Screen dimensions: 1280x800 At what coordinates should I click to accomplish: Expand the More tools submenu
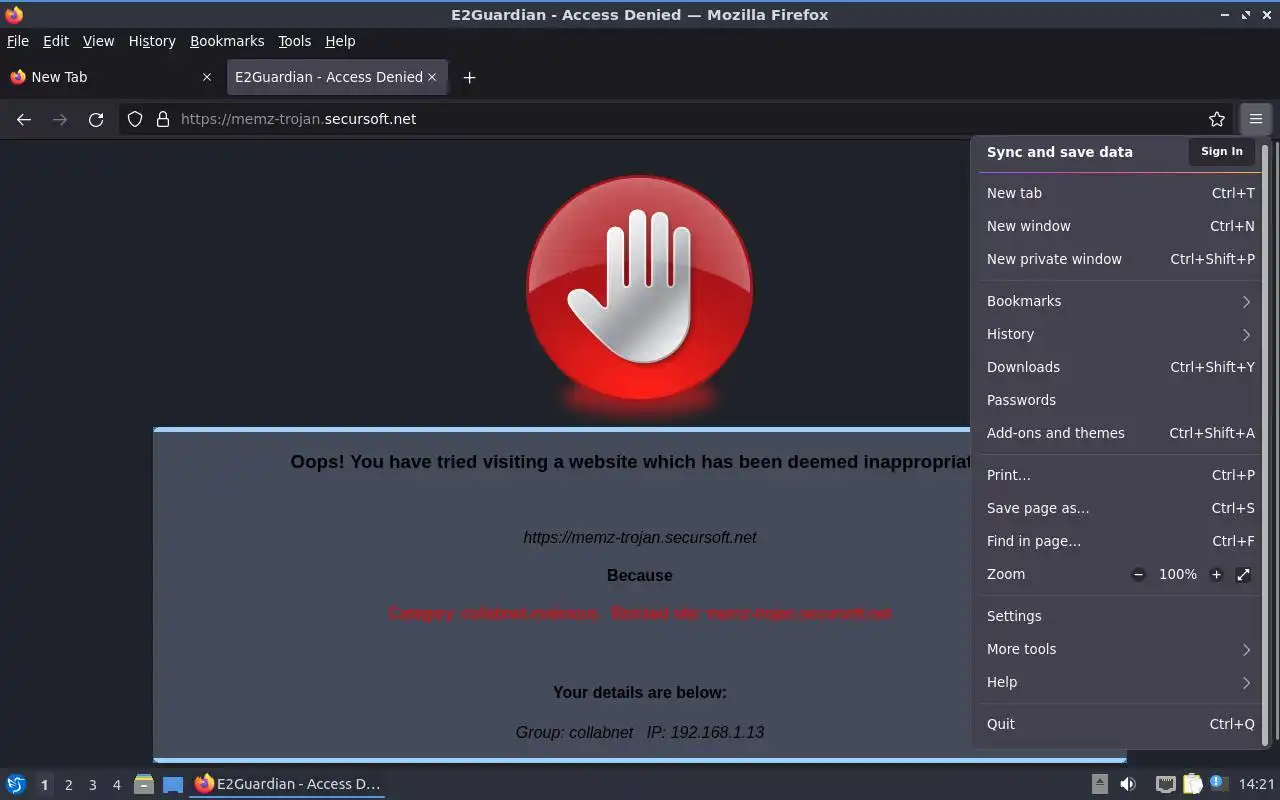click(x=1120, y=649)
